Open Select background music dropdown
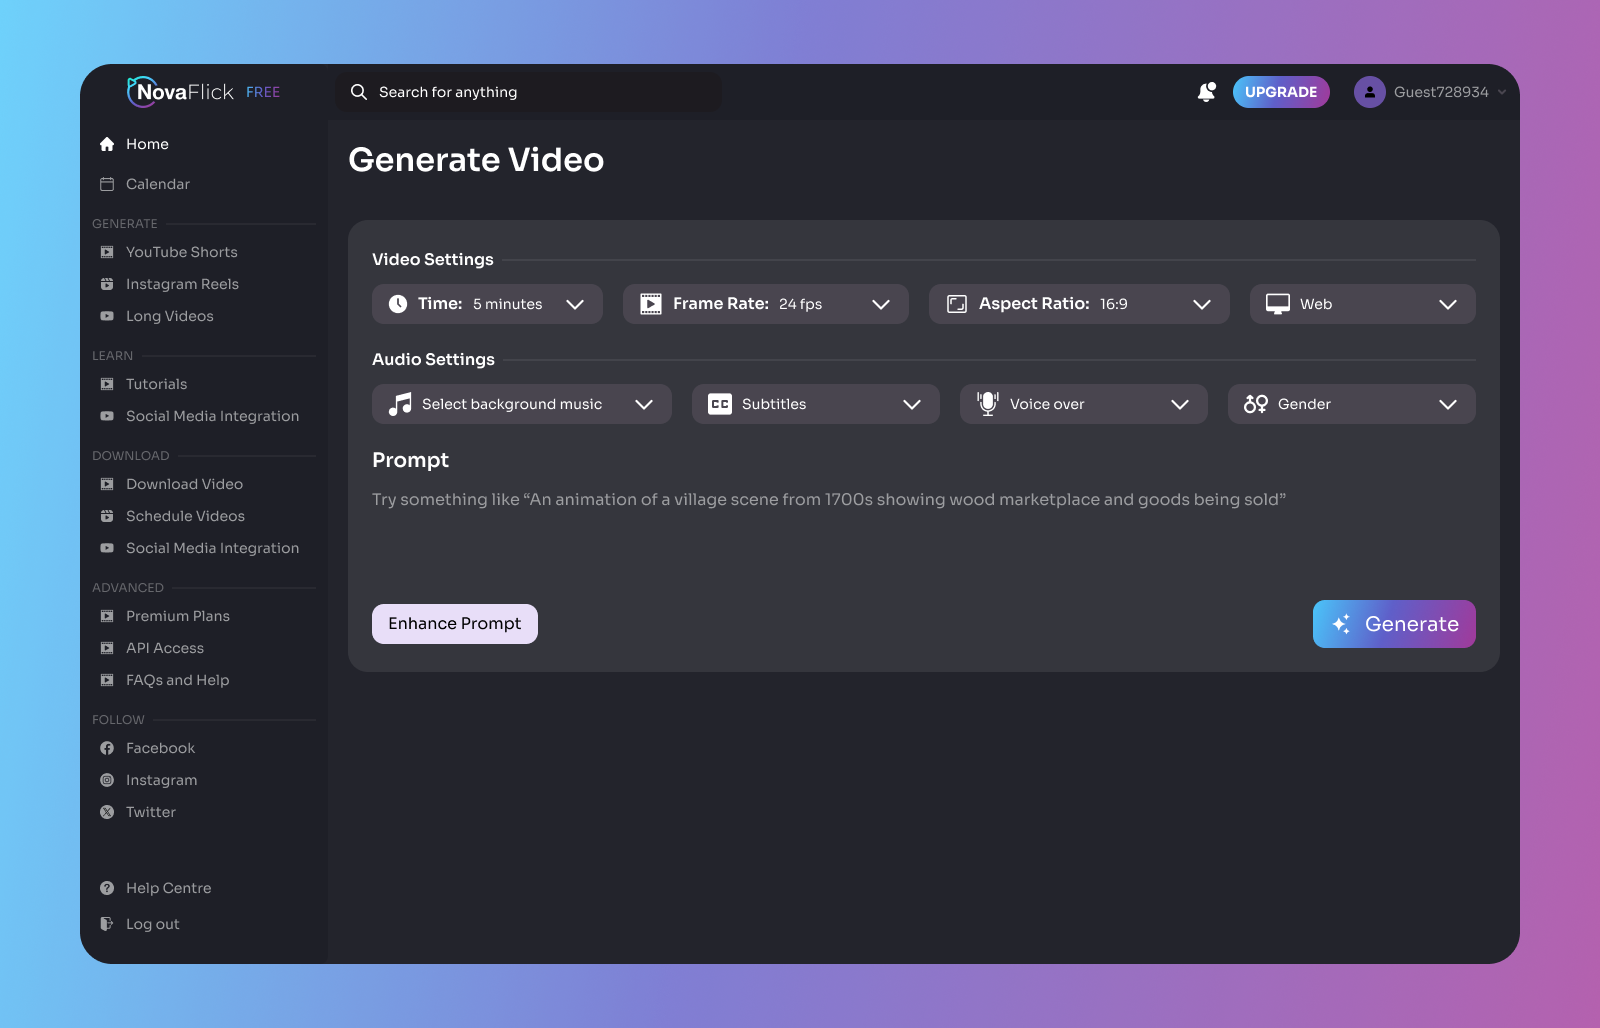This screenshot has width=1600, height=1028. (521, 404)
